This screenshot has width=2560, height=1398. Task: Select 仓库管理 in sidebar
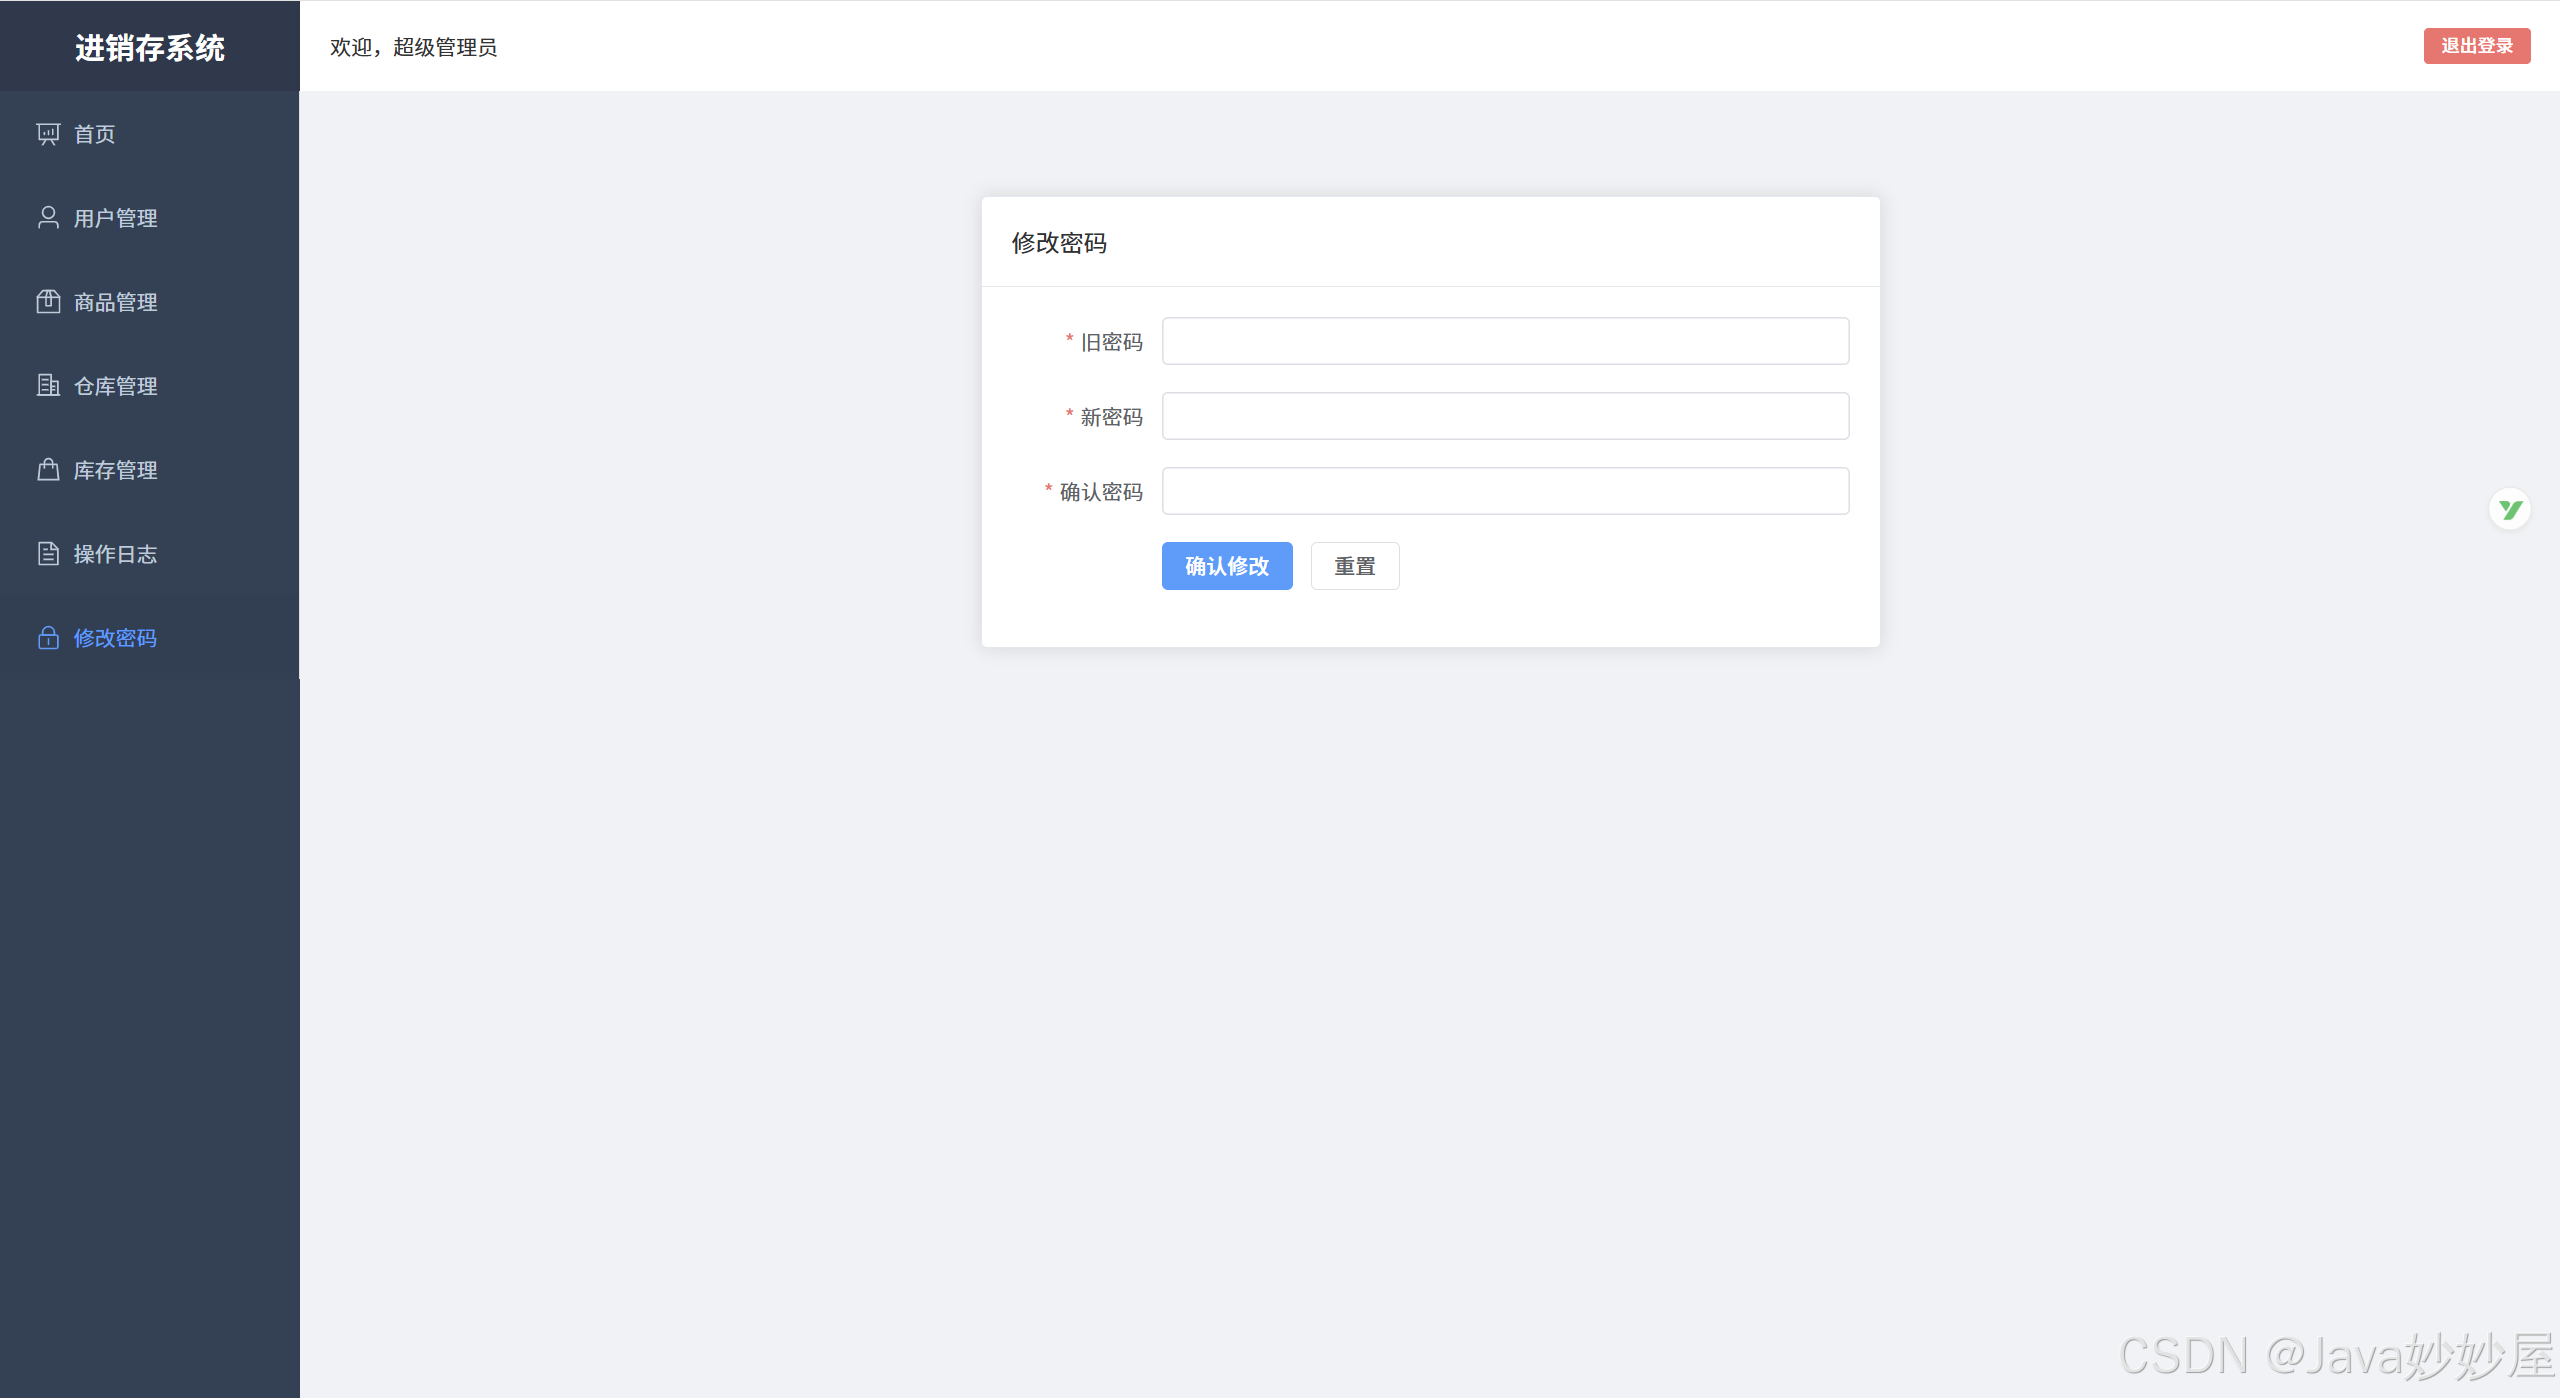tap(149, 386)
